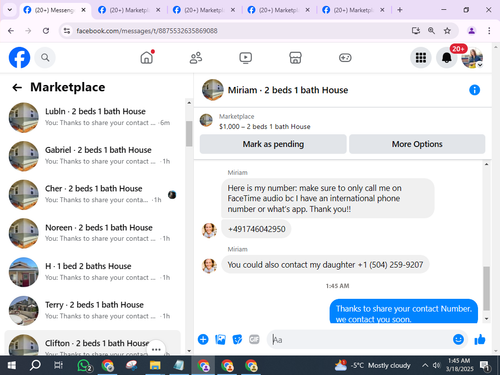Open the install/cast icon in address bar
Screen dimensions: 500x375
416,31
